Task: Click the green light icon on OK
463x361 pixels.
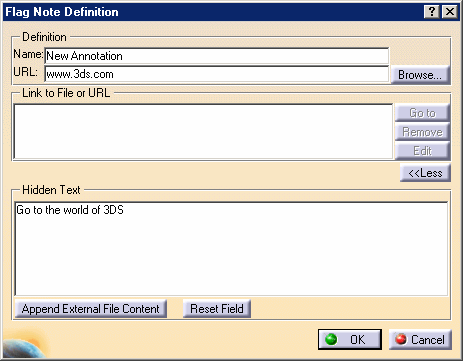Action: 331,339
